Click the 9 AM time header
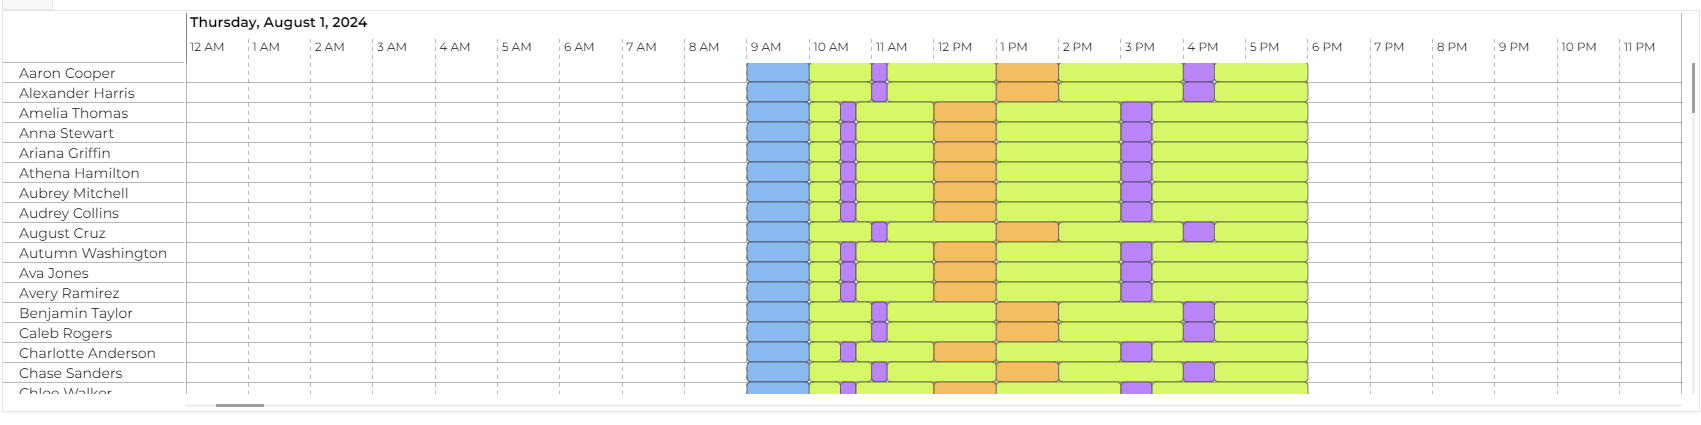 point(765,47)
